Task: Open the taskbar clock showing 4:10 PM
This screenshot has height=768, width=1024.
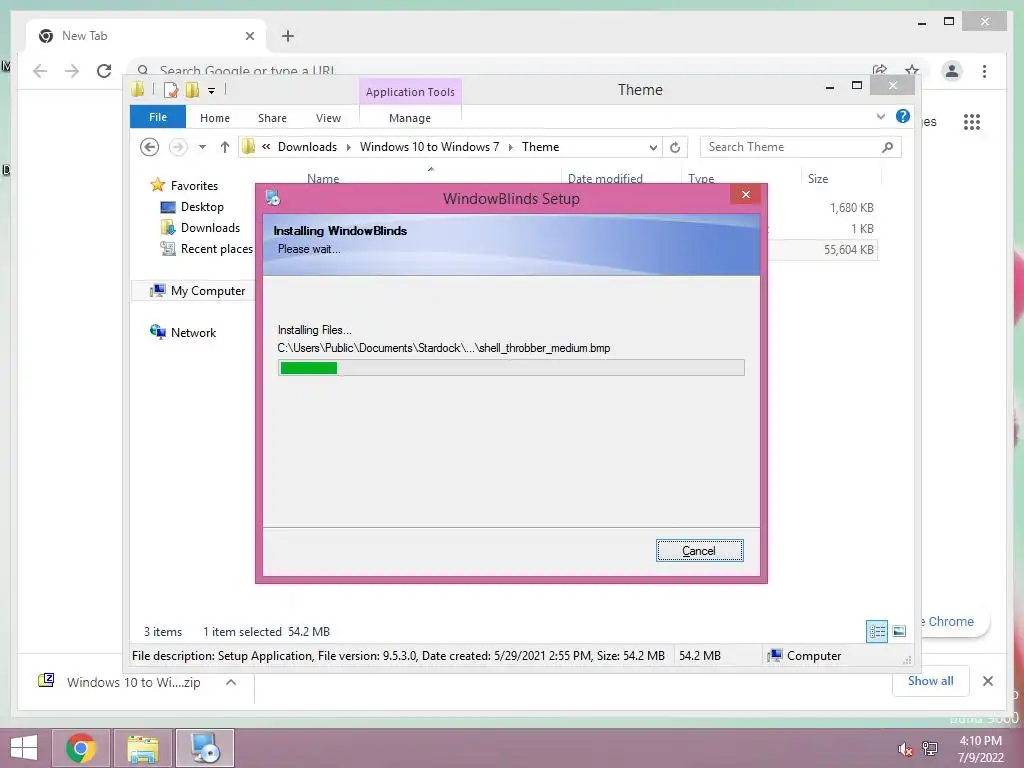Action: pos(980,749)
